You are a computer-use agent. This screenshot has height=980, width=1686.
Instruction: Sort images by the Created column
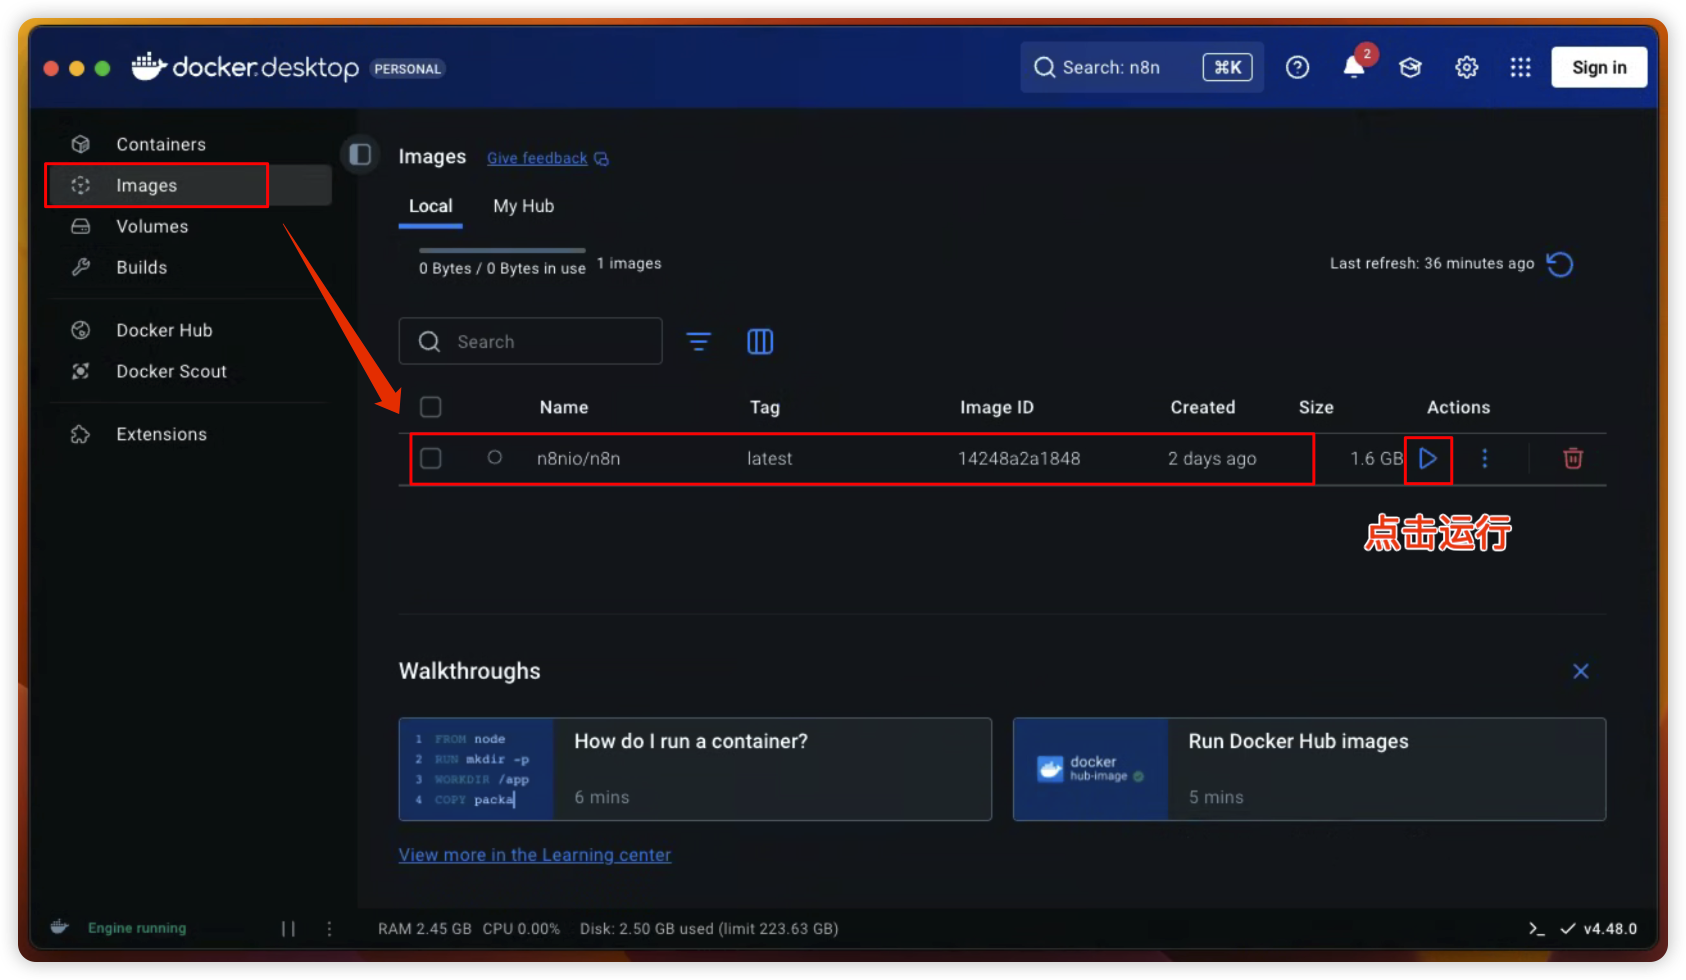[1203, 407]
